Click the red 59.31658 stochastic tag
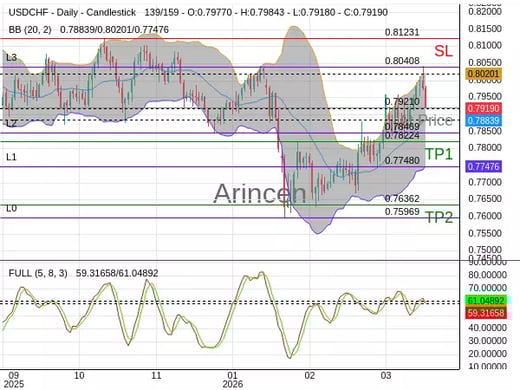This screenshot has width=520, height=390. (x=486, y=313)
